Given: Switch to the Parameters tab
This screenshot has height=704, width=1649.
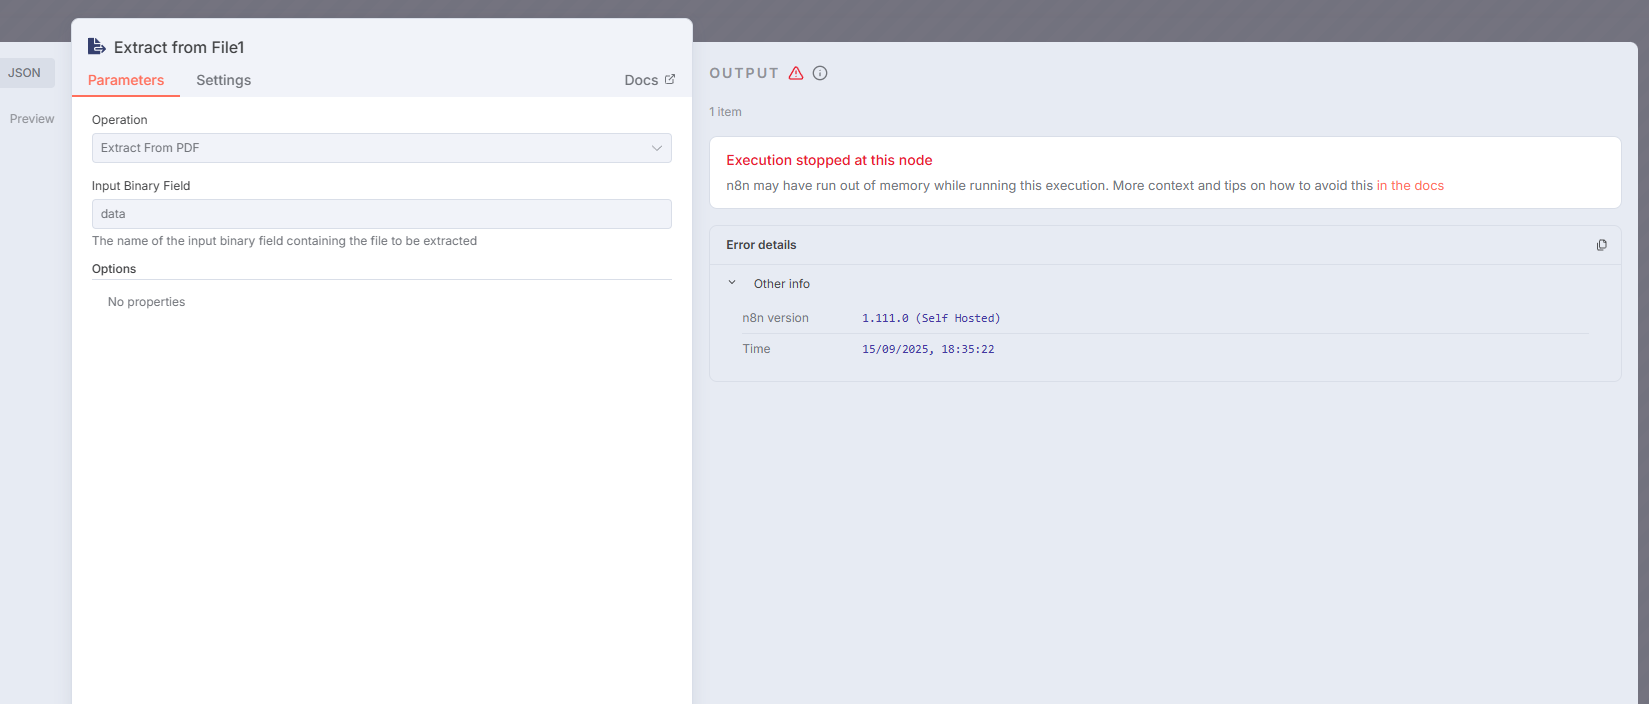Looking at the screenshot, I should tap(126, 80).
